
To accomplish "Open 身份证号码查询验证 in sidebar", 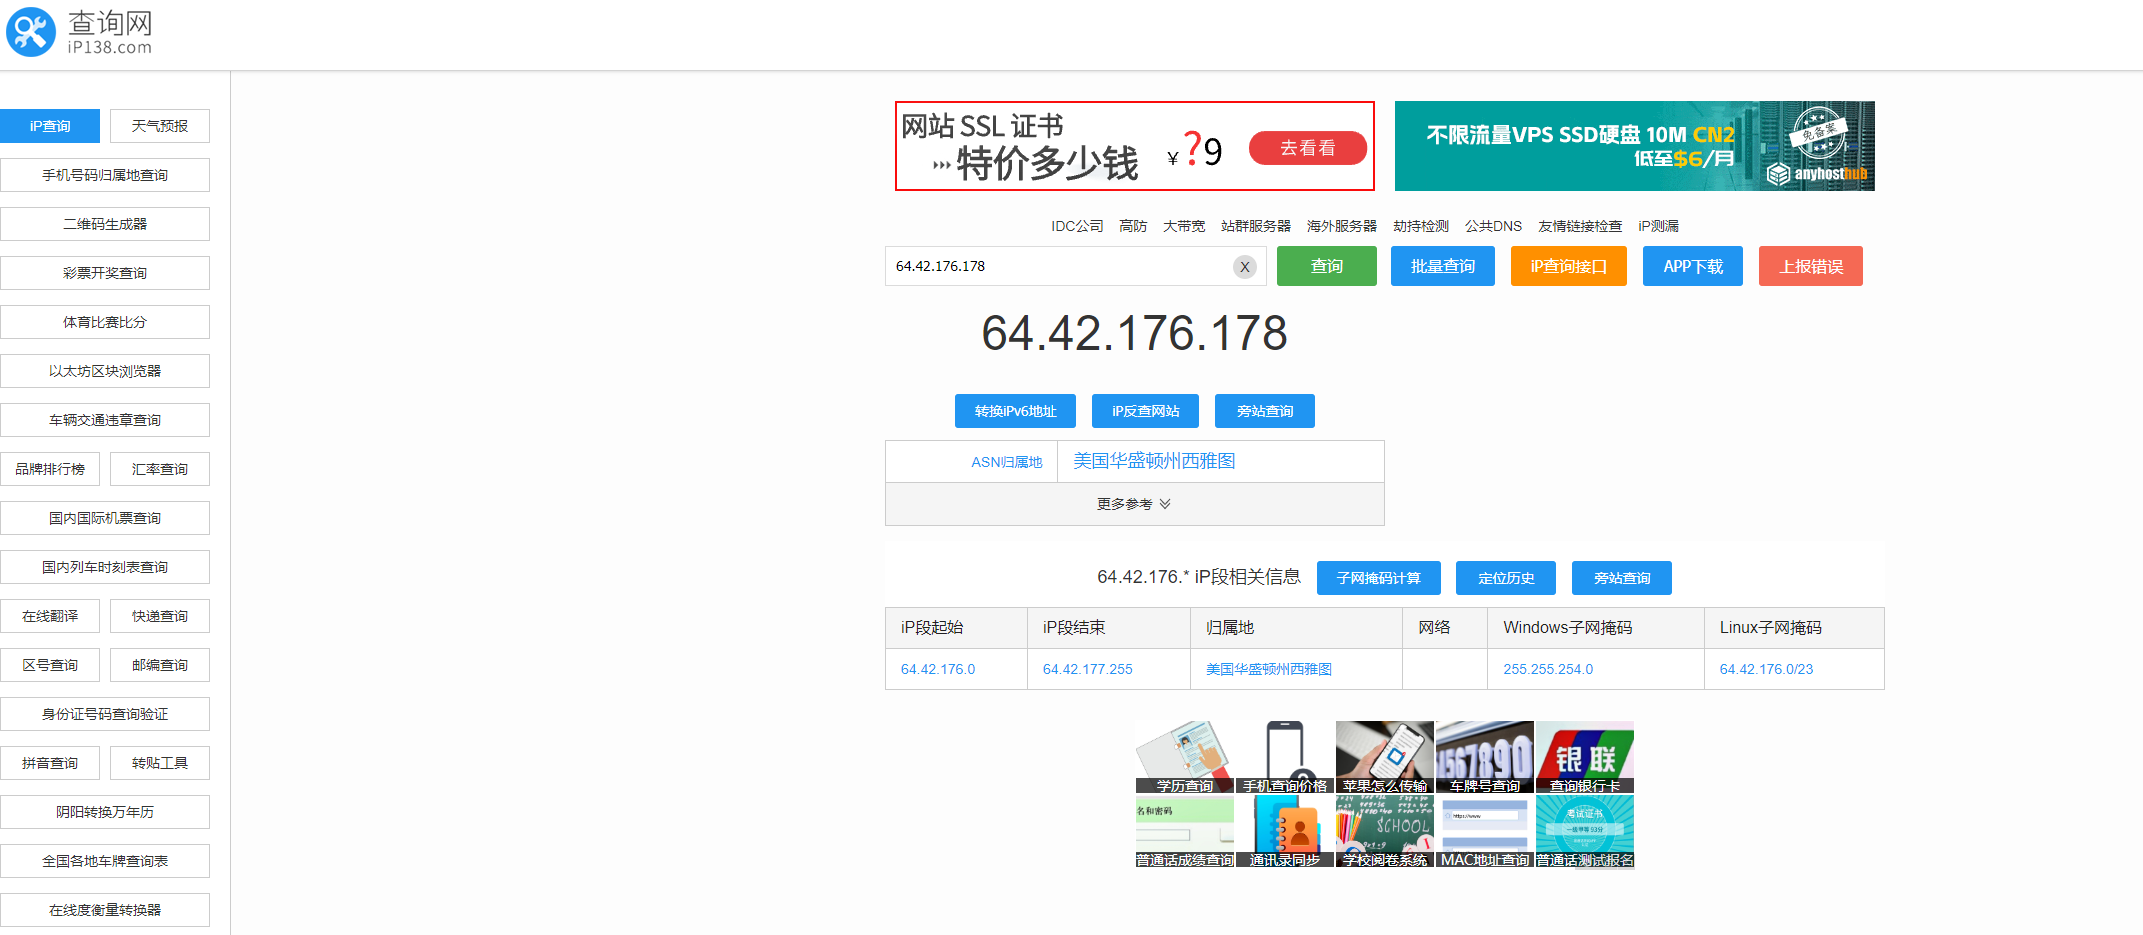I will pyautogui.click(x=105, y=714).
